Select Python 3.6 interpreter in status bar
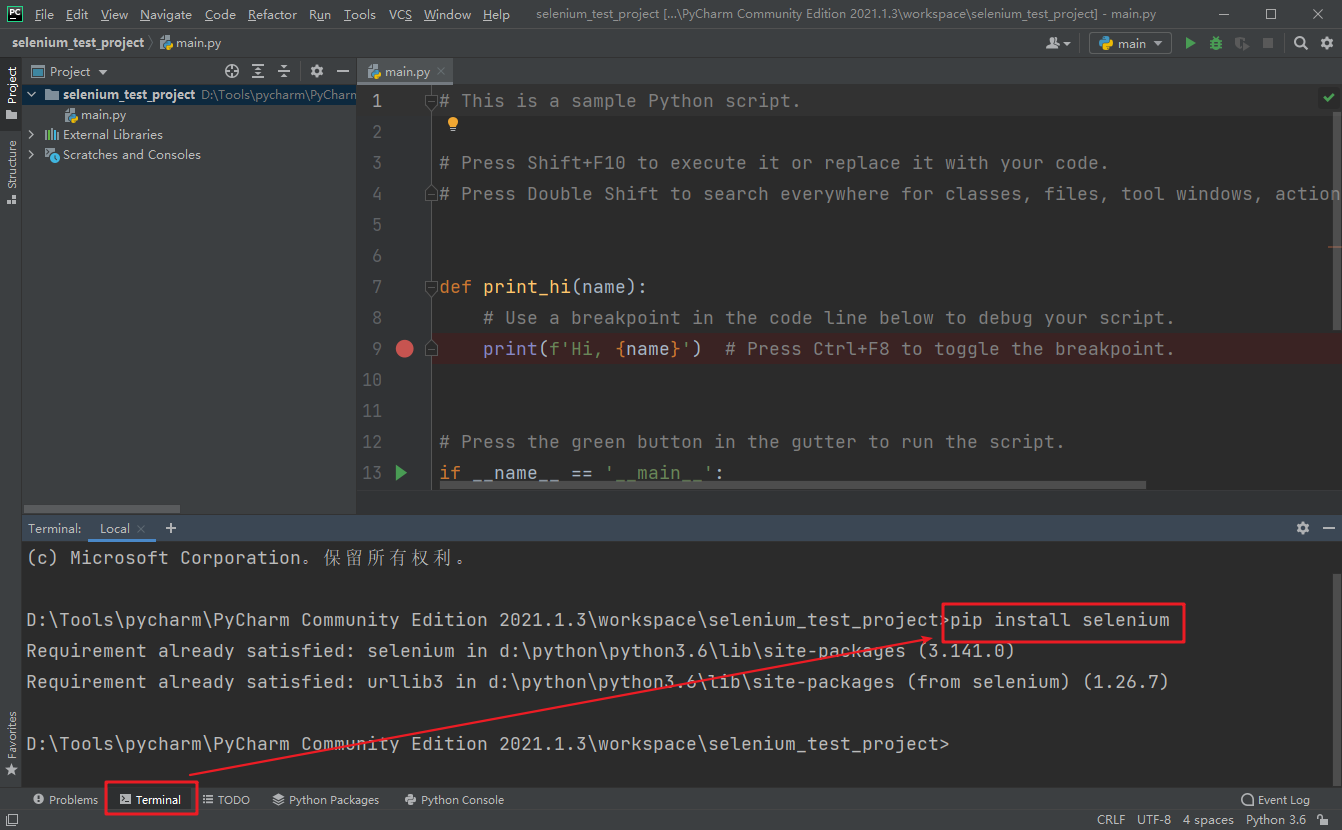 pyautogui.click(x=1275, y=820)
